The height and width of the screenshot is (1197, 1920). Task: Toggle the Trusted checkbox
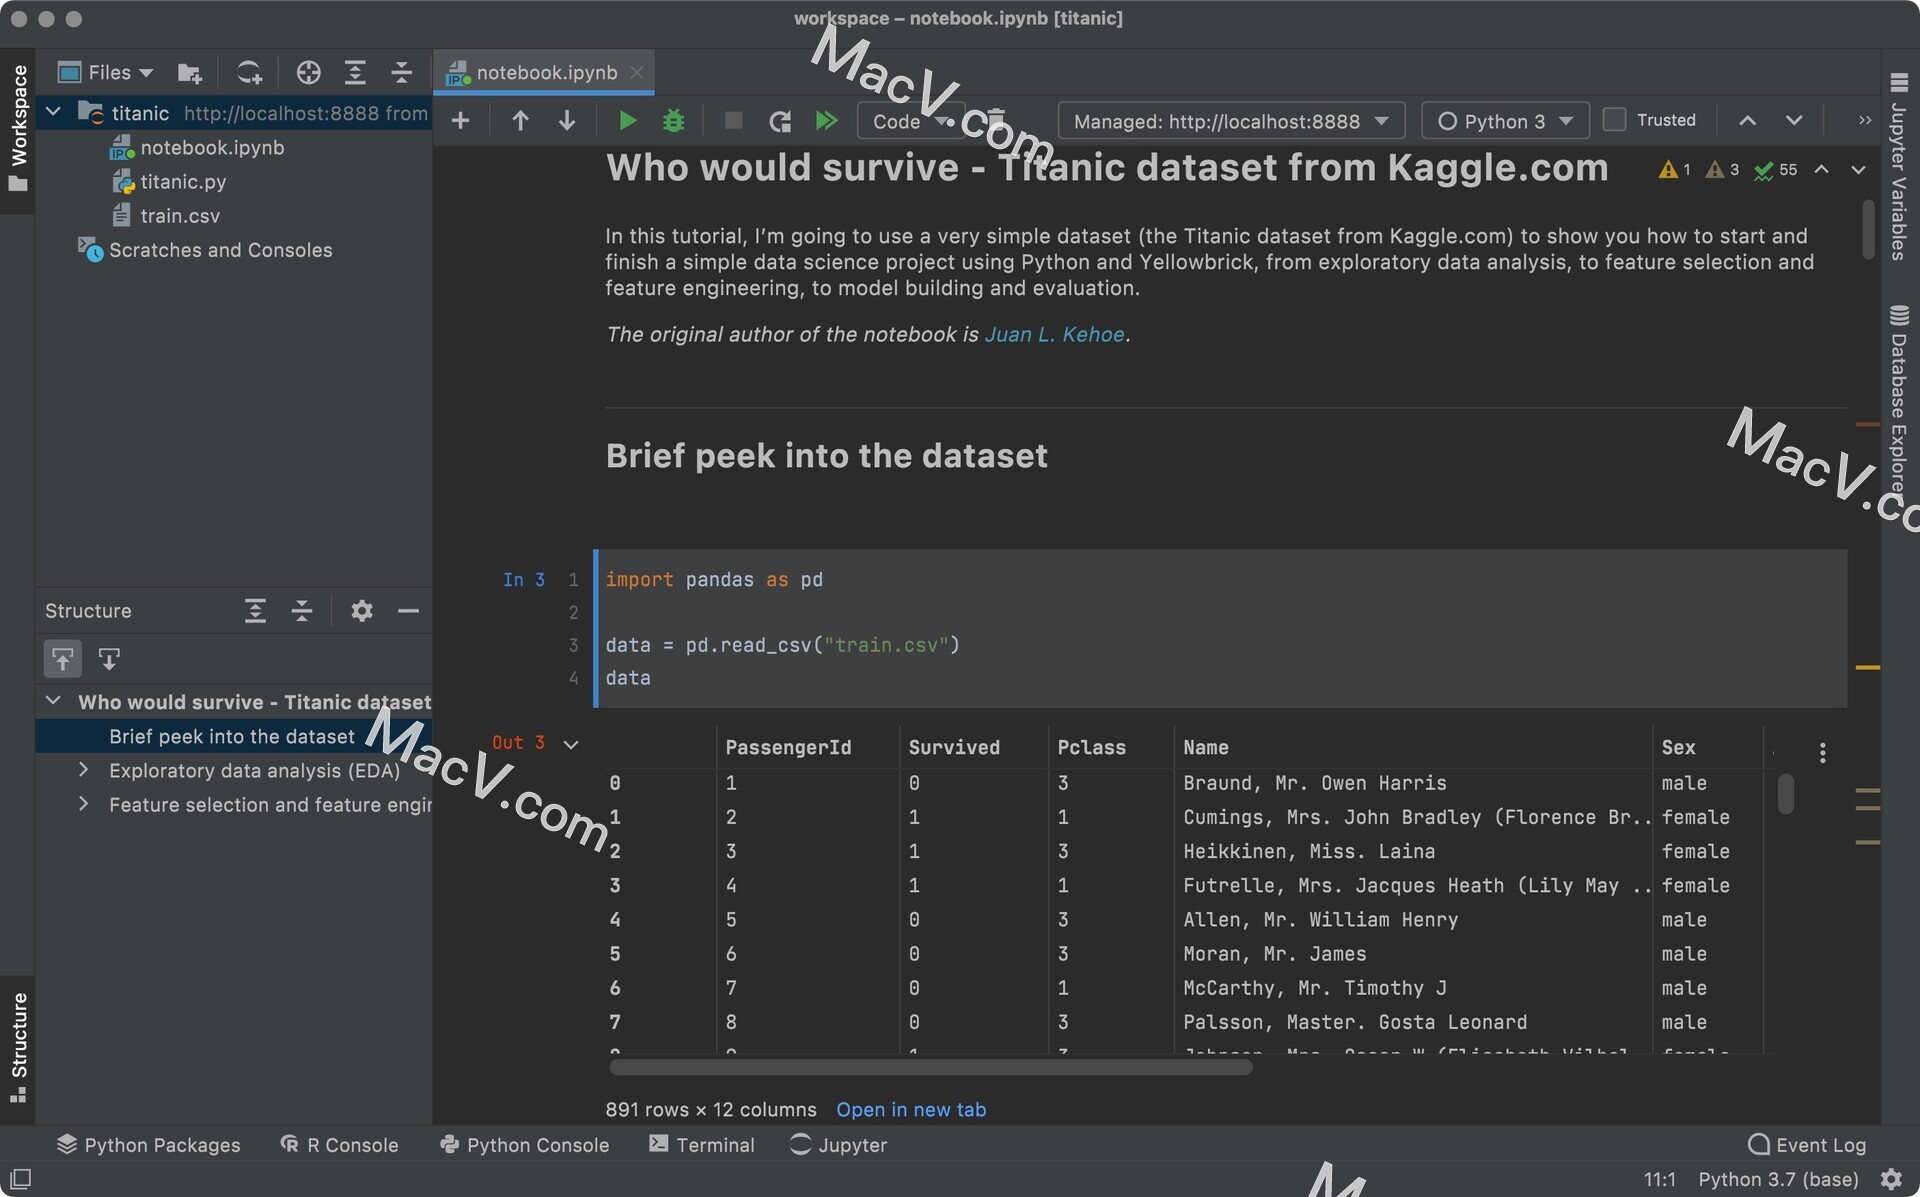(x=1614, y=120)
